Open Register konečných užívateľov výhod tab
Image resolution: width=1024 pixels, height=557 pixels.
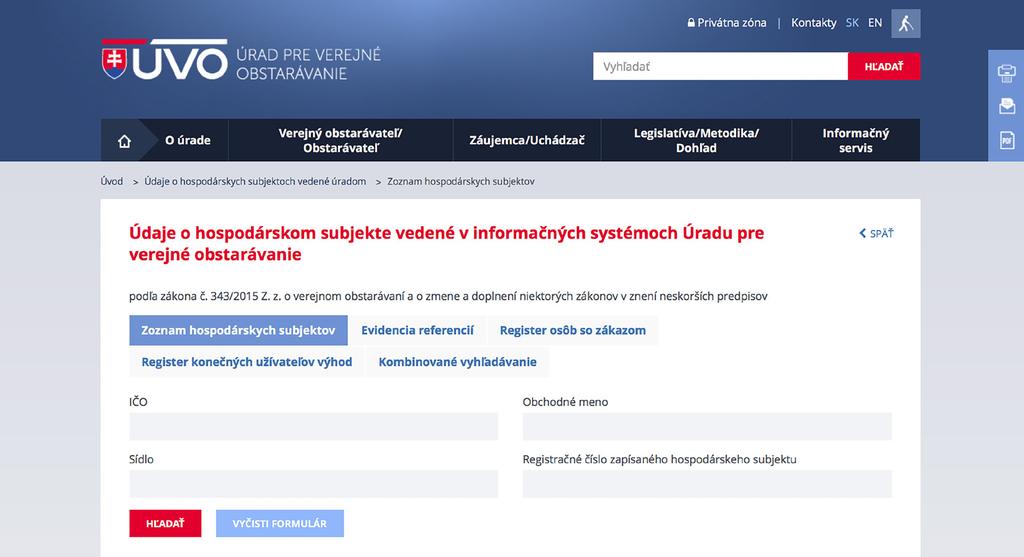pyautogui.click(x=247, y=362)
